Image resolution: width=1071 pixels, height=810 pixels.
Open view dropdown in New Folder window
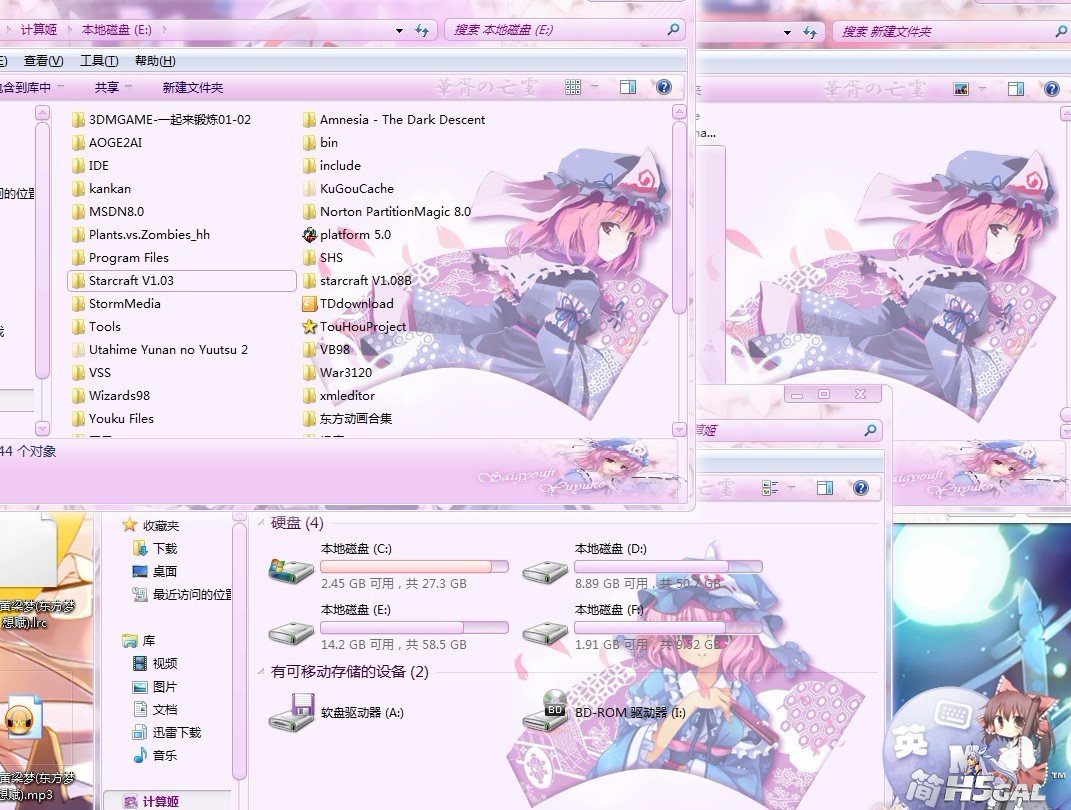point(982,89)
